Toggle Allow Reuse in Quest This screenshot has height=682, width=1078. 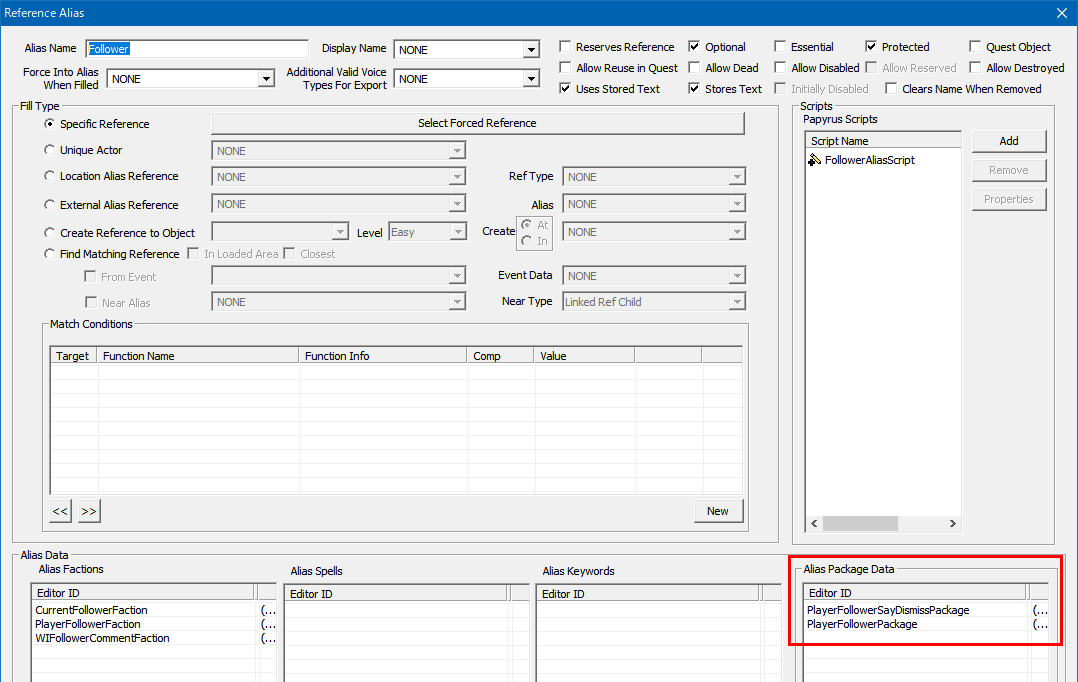(x=565, y=67)
